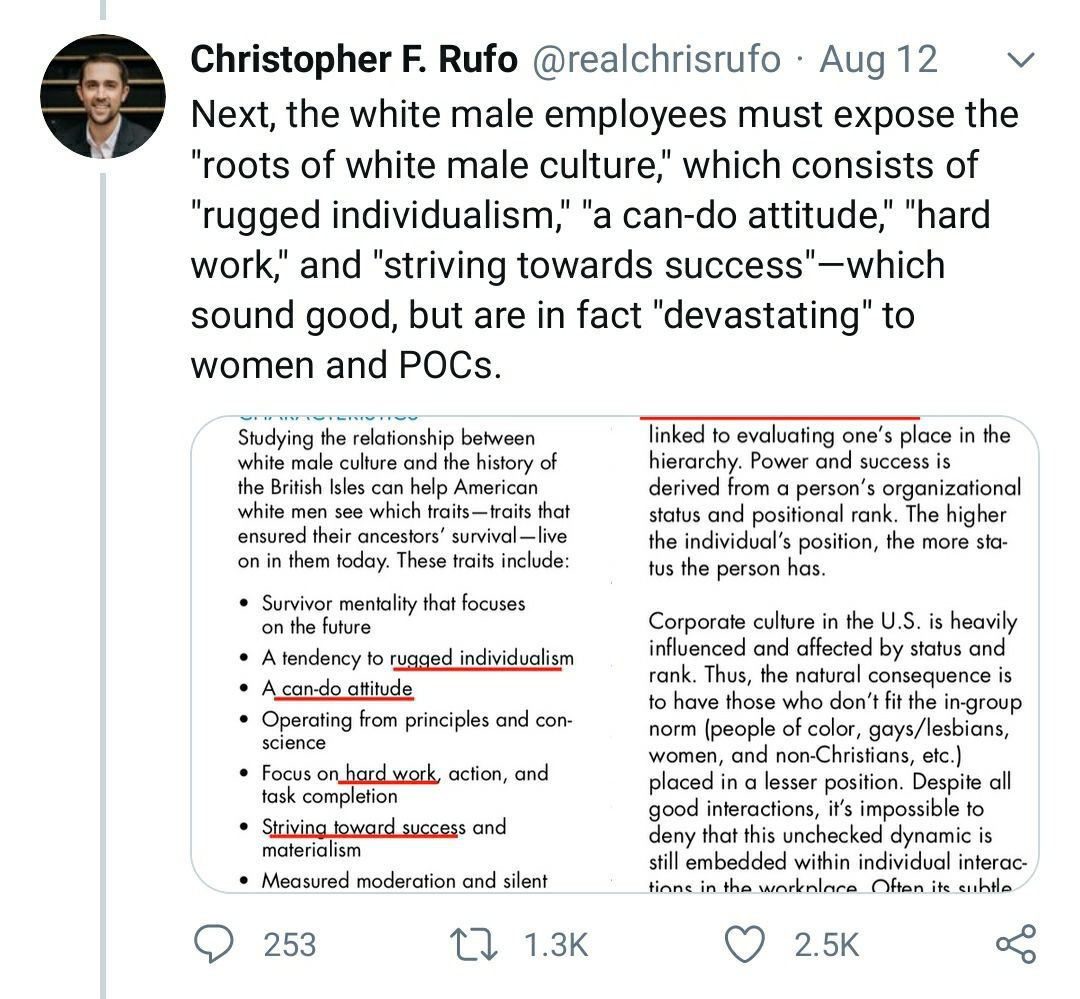Click the underlined "rugged individualism" bullet in the image
1080x999 pixels.
[x=482, y=658]
